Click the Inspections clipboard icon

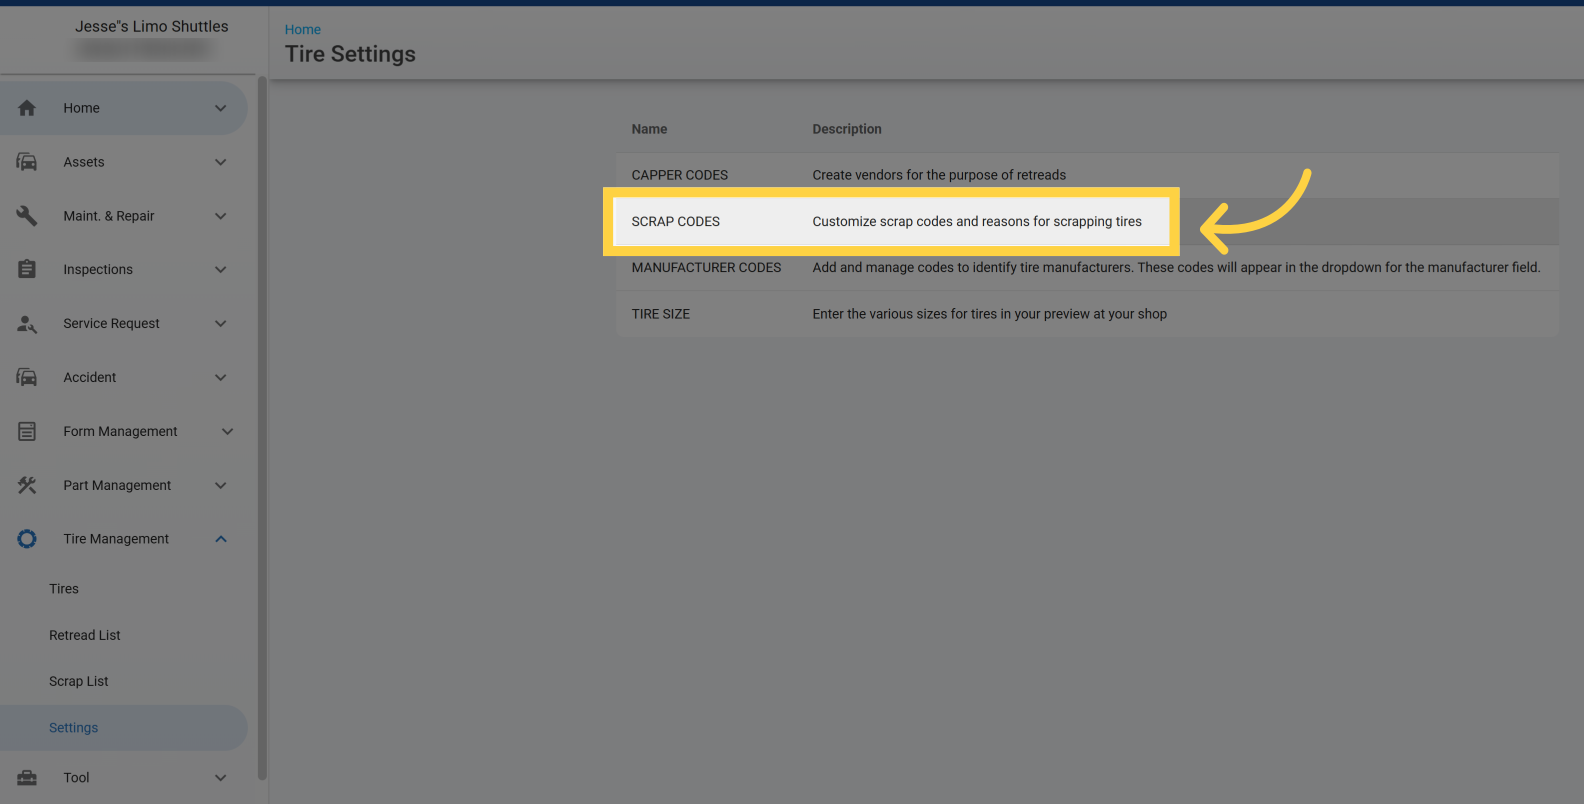pos(27,270)
